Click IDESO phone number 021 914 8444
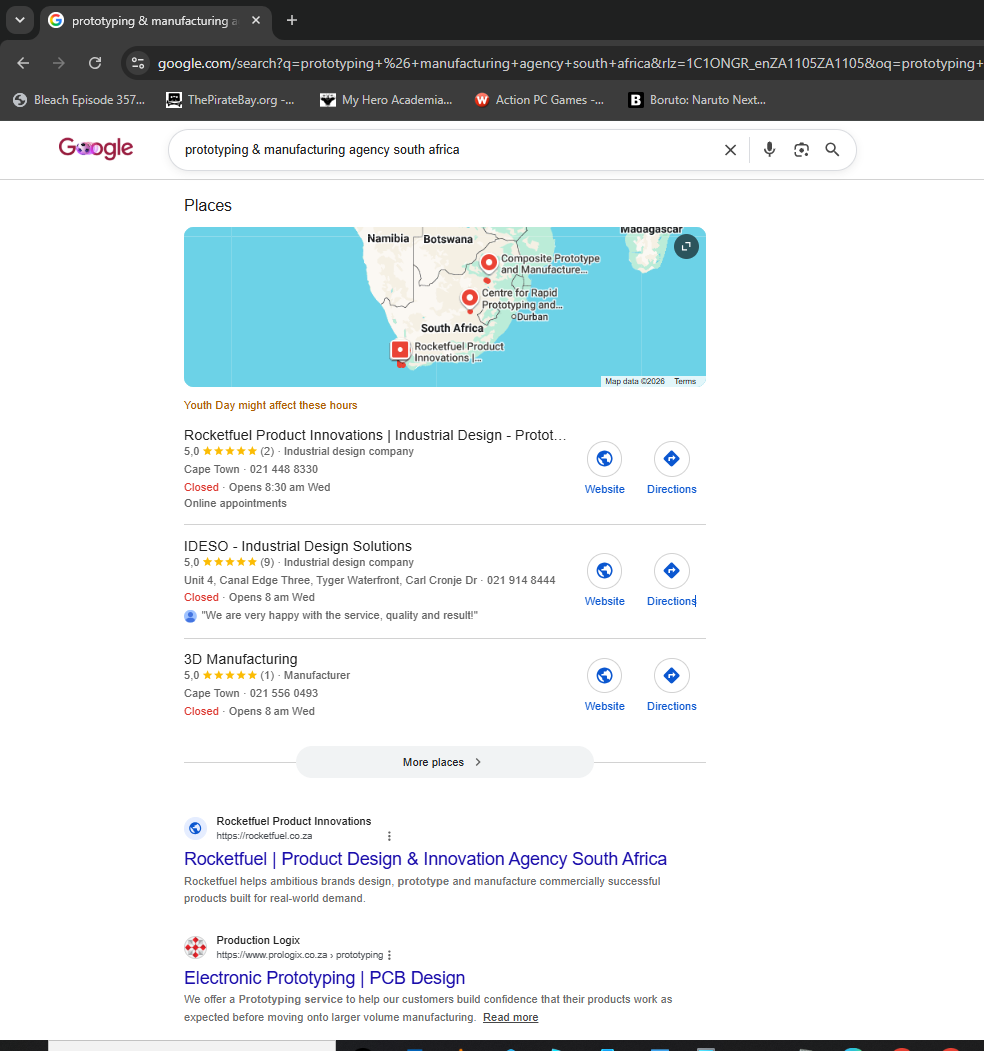The image size is (984, 1051). 521,580
